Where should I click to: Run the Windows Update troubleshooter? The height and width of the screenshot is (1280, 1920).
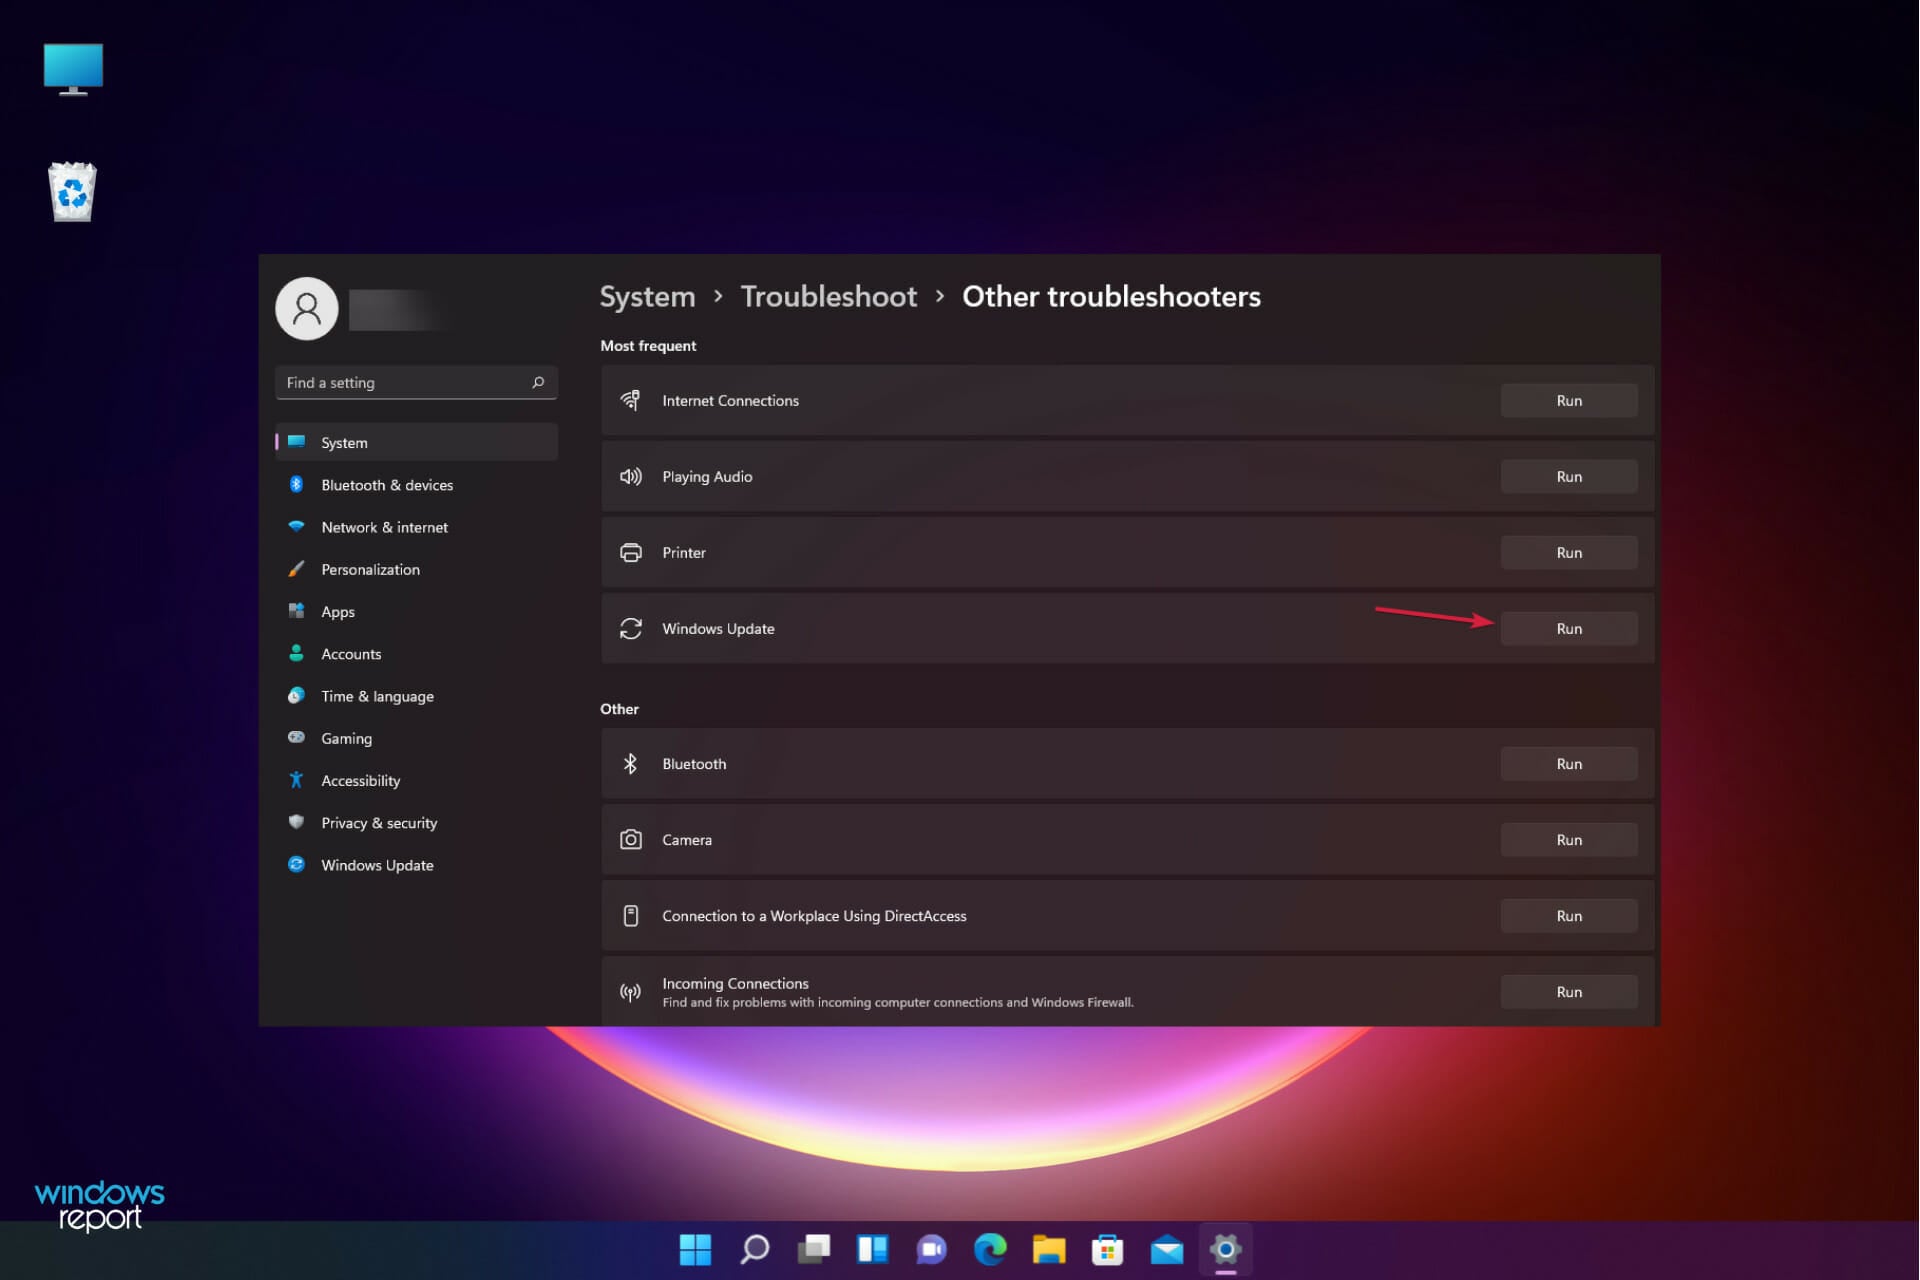point(1568,628)
